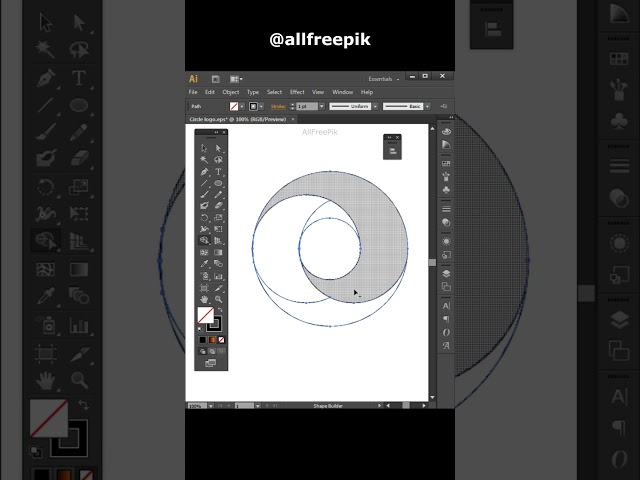Viewport: 640px width, 480px height.
Task: Select the Slice tool
Action: tap(218, 288)
